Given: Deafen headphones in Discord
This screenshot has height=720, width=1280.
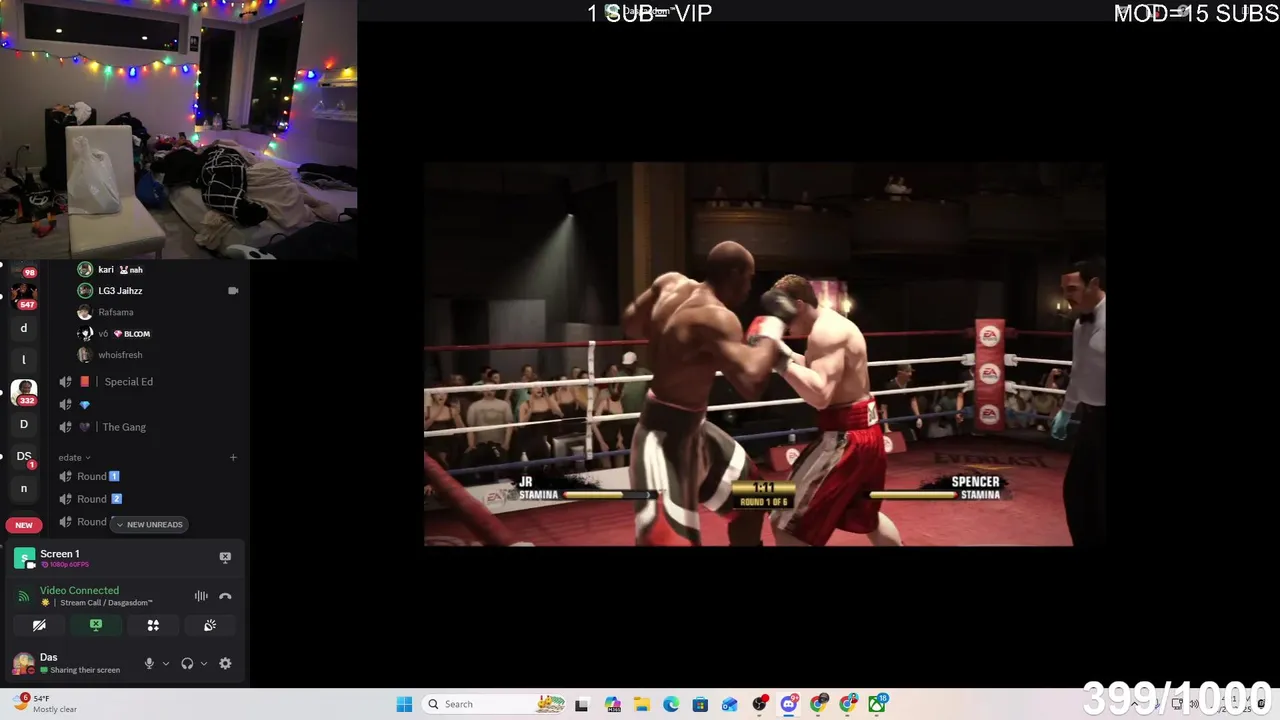Looking at the screenshot, I should [x=187, y=663].
